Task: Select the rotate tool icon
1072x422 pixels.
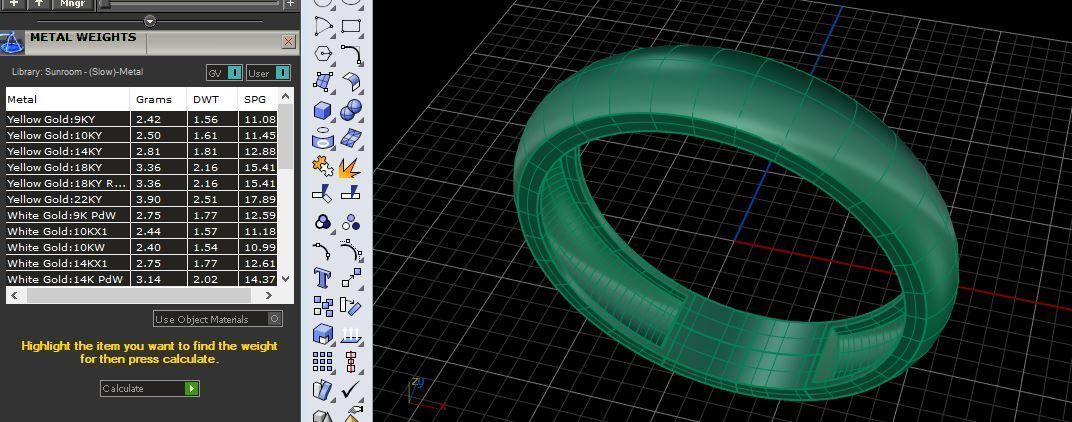Action: (x=351, y=306)
